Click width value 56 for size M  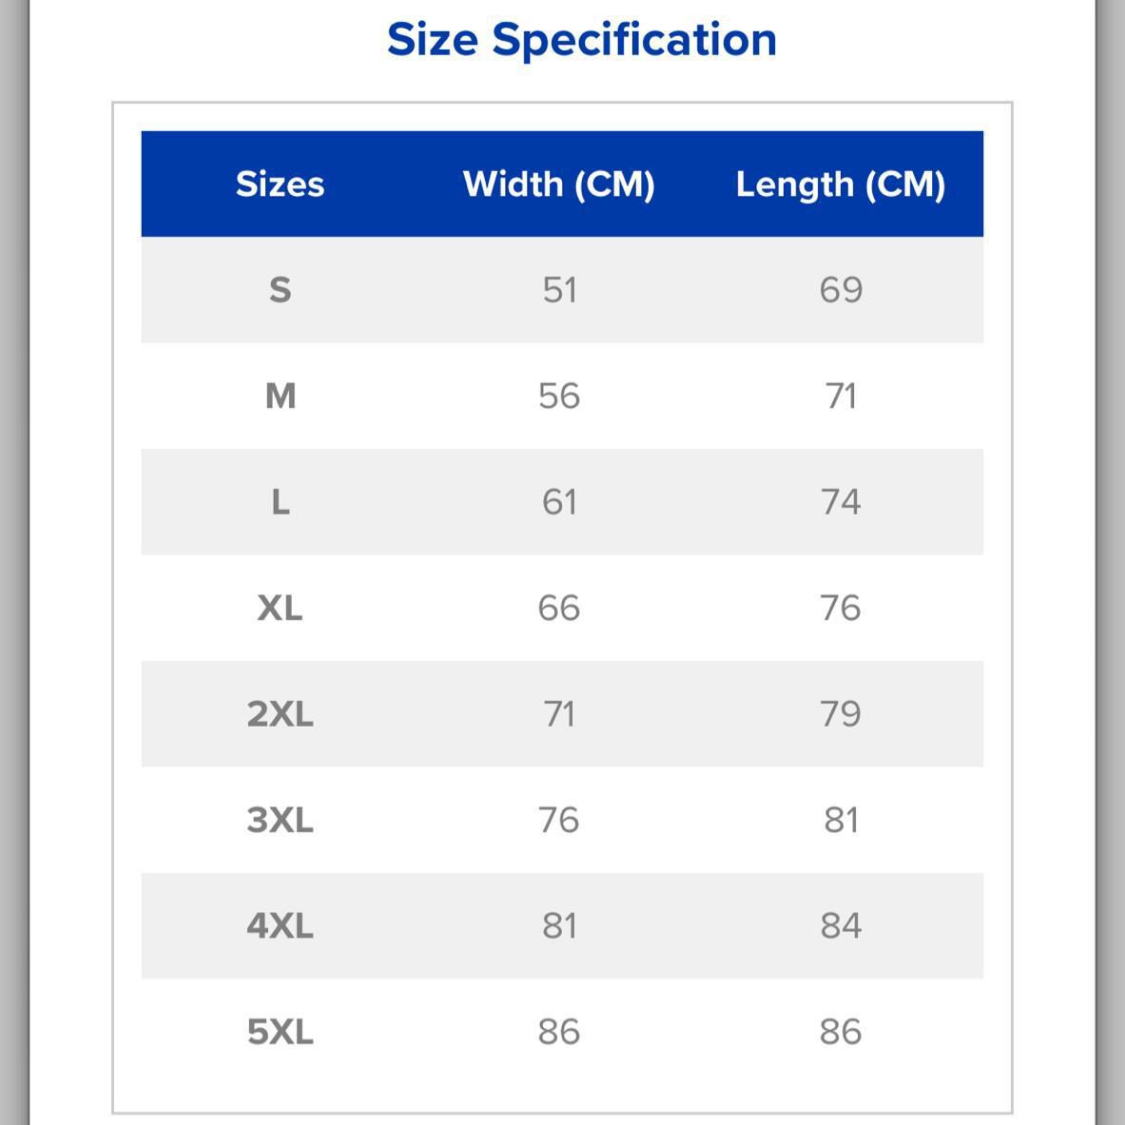click(559, 396)
